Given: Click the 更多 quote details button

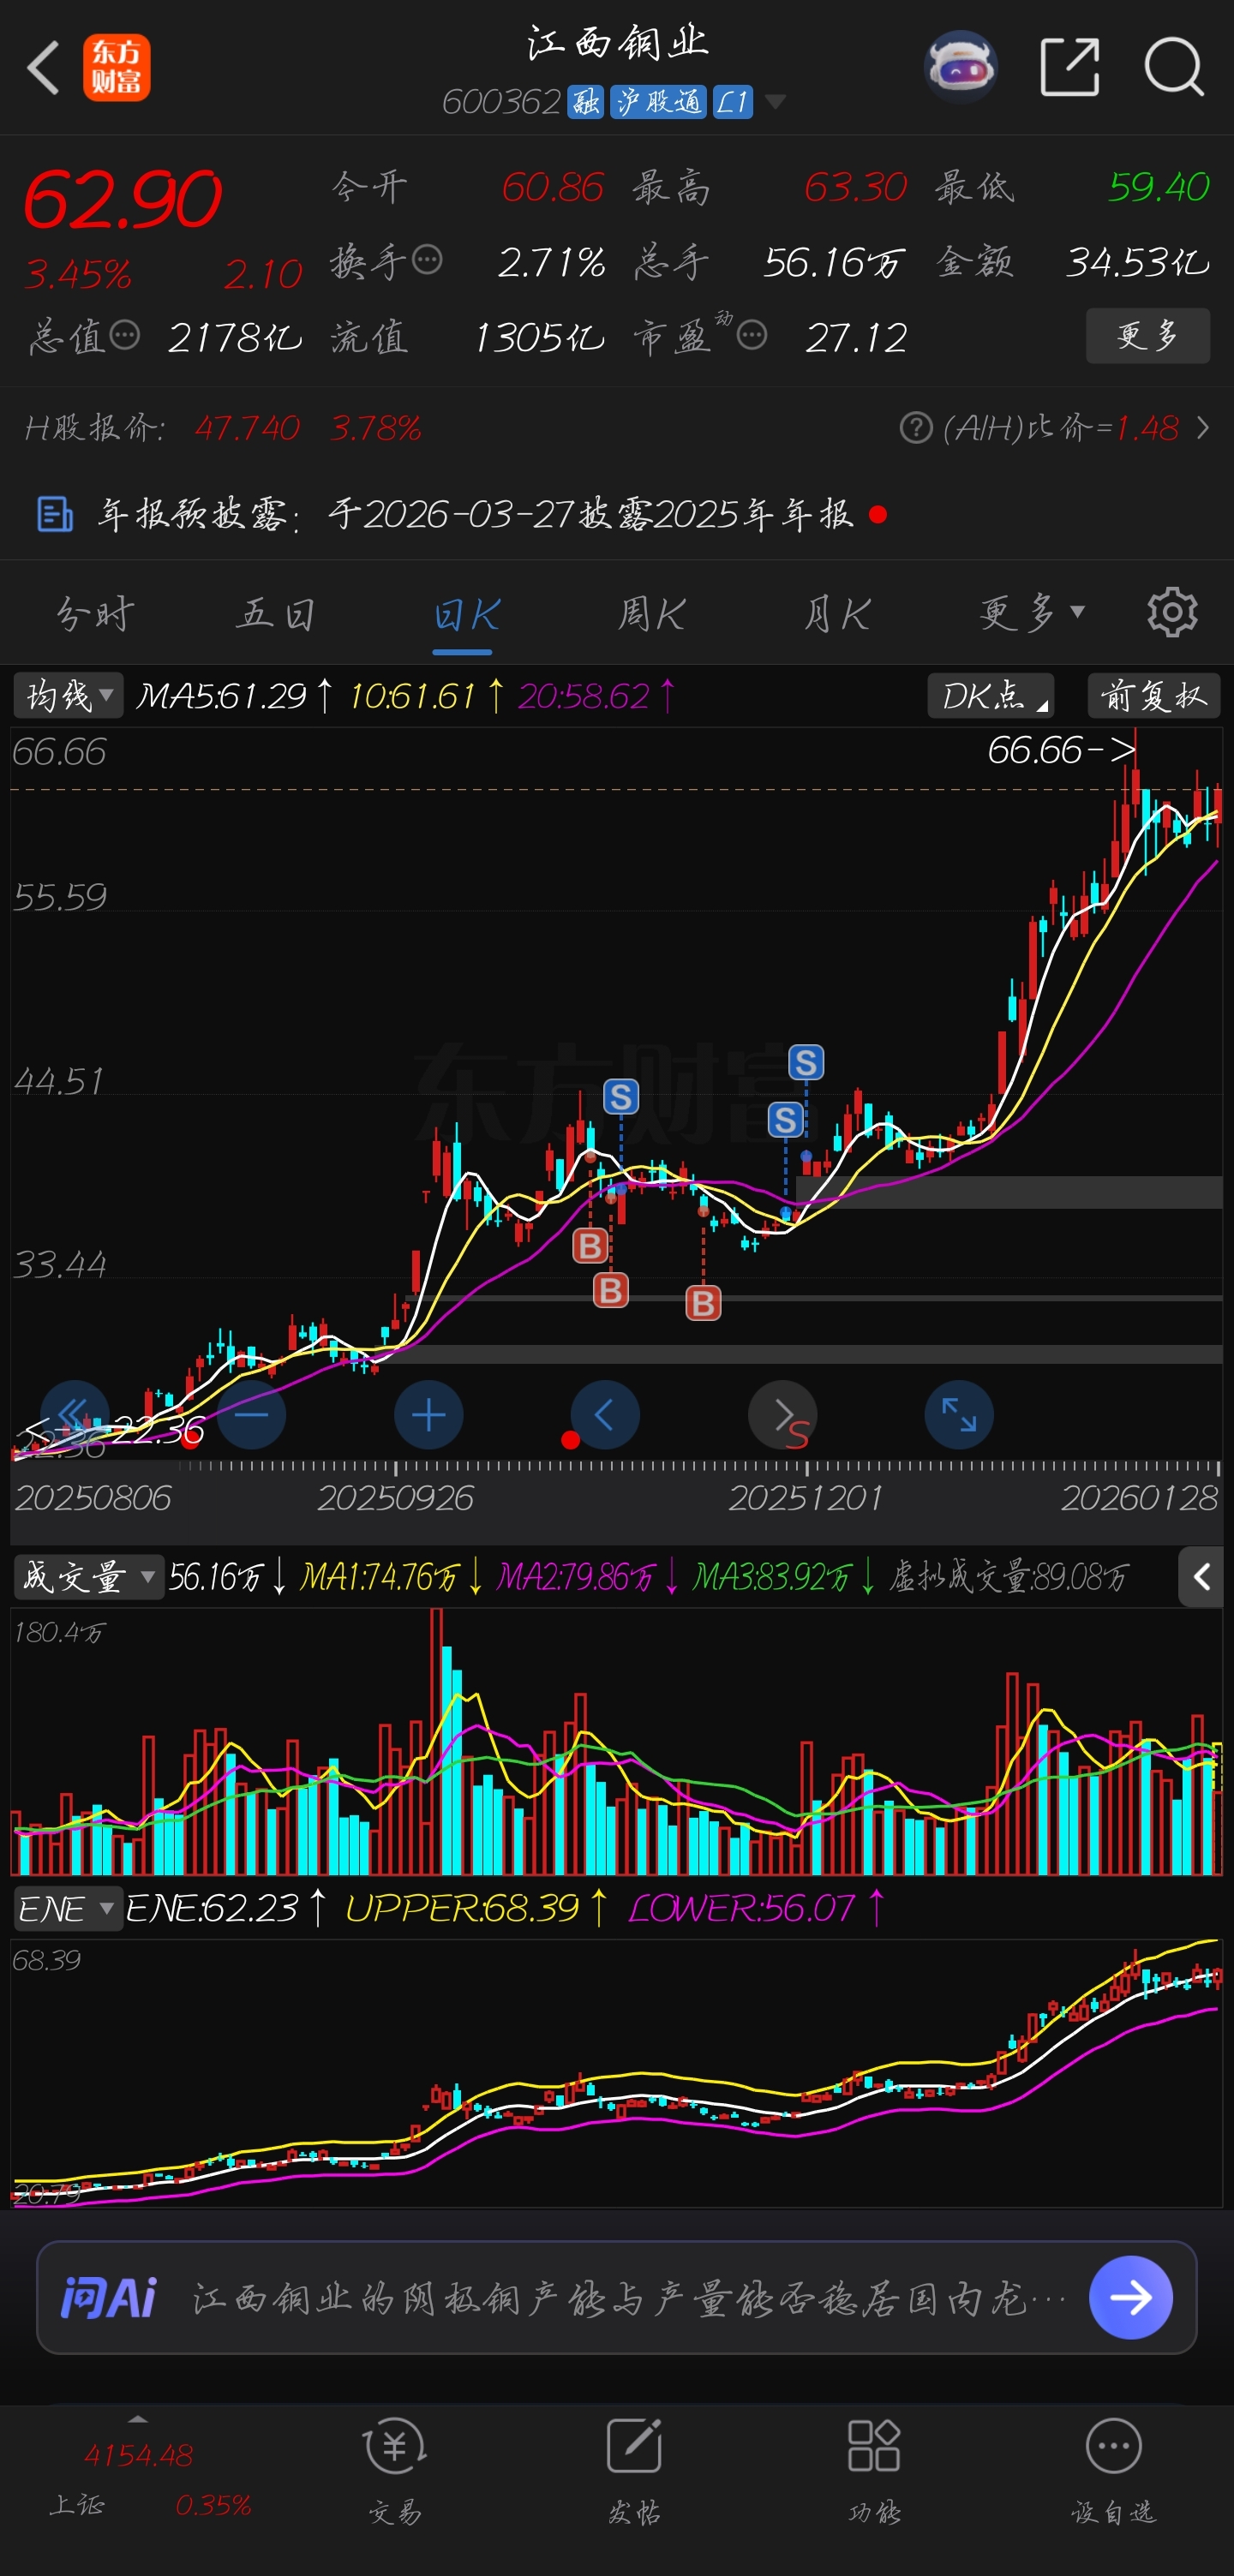Looking at the screenshot, I should click(x=1148, y=336).
